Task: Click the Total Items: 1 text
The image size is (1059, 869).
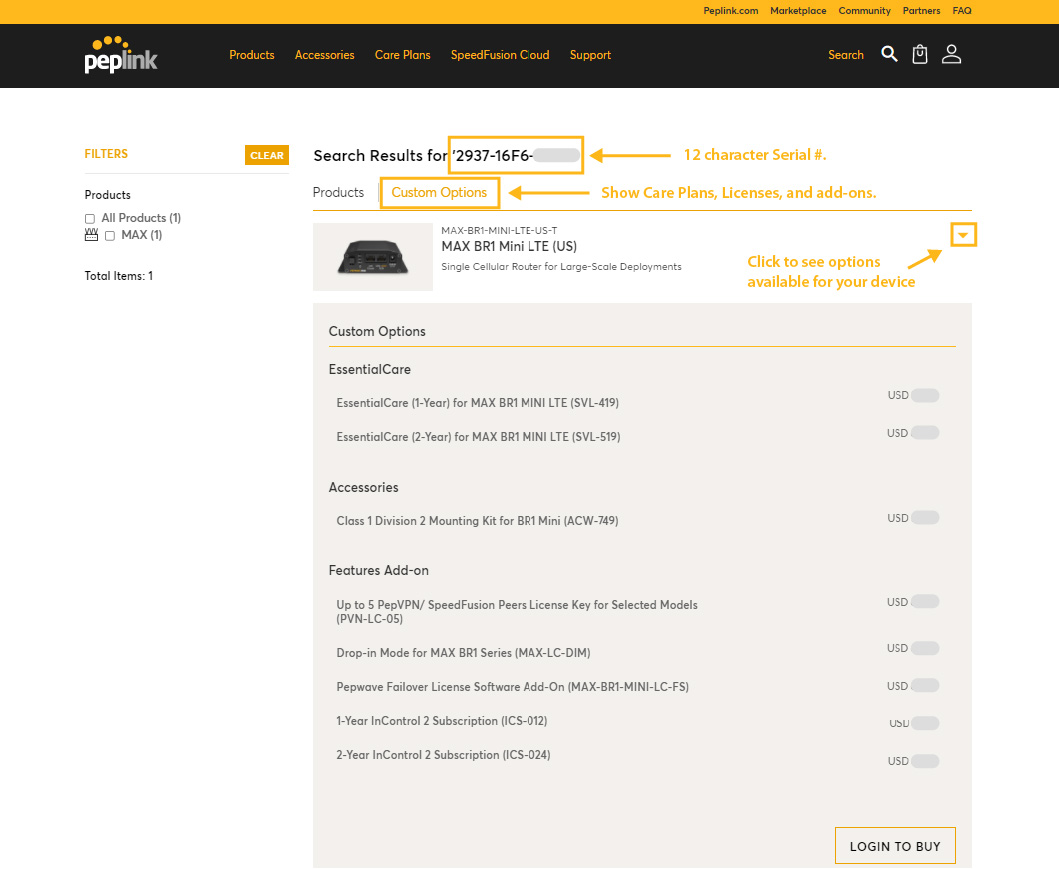Action: [119, 275]
